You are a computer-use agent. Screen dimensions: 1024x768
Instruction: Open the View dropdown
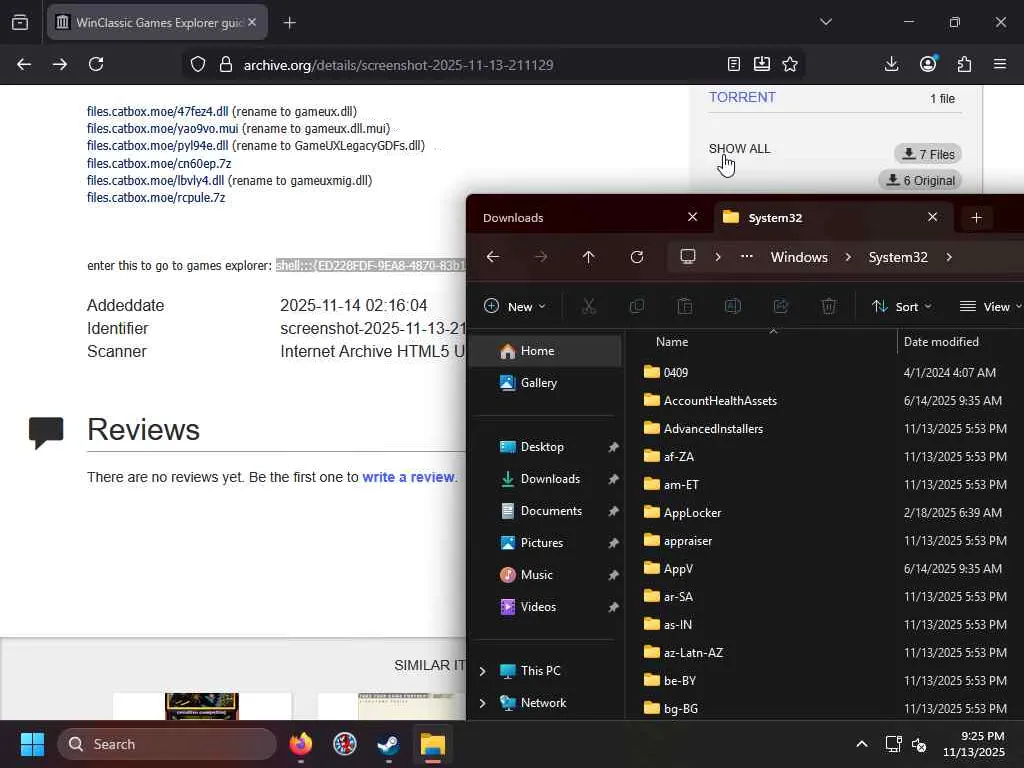click(990, 306)
